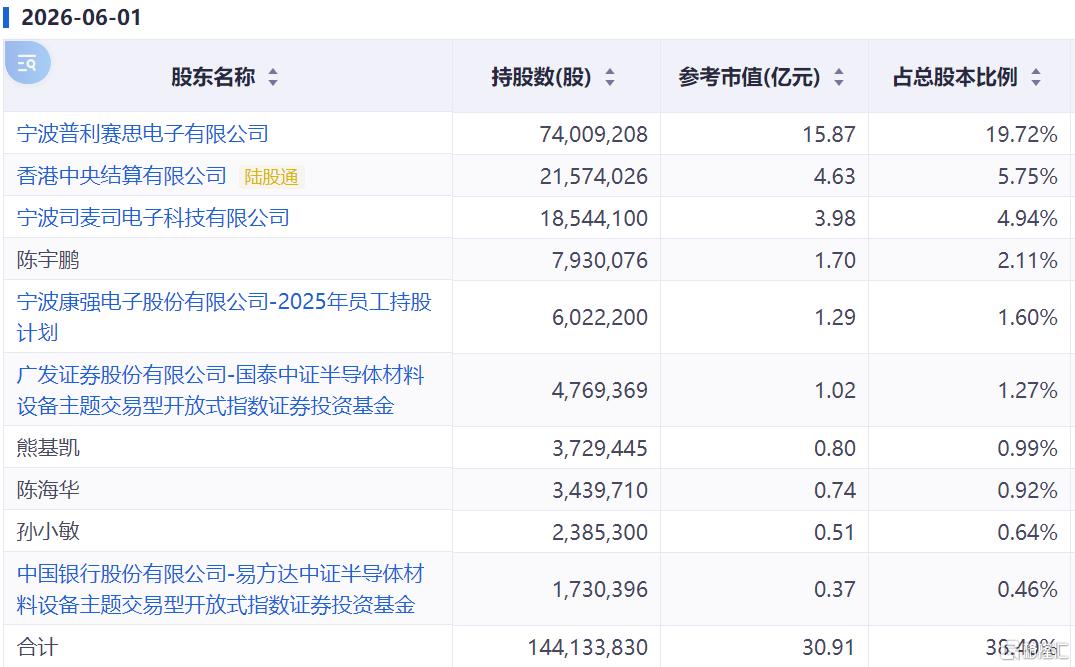Select share count 4,769,369
Viewport: 1075px width, 667px height.
point(600,391)
